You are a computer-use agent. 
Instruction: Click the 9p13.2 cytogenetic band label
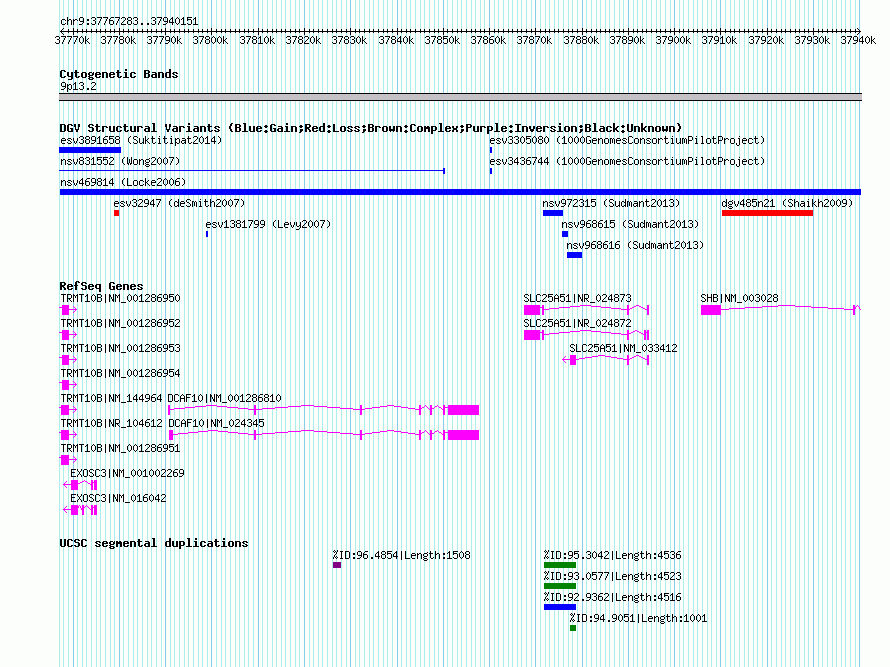click(78, 86)
